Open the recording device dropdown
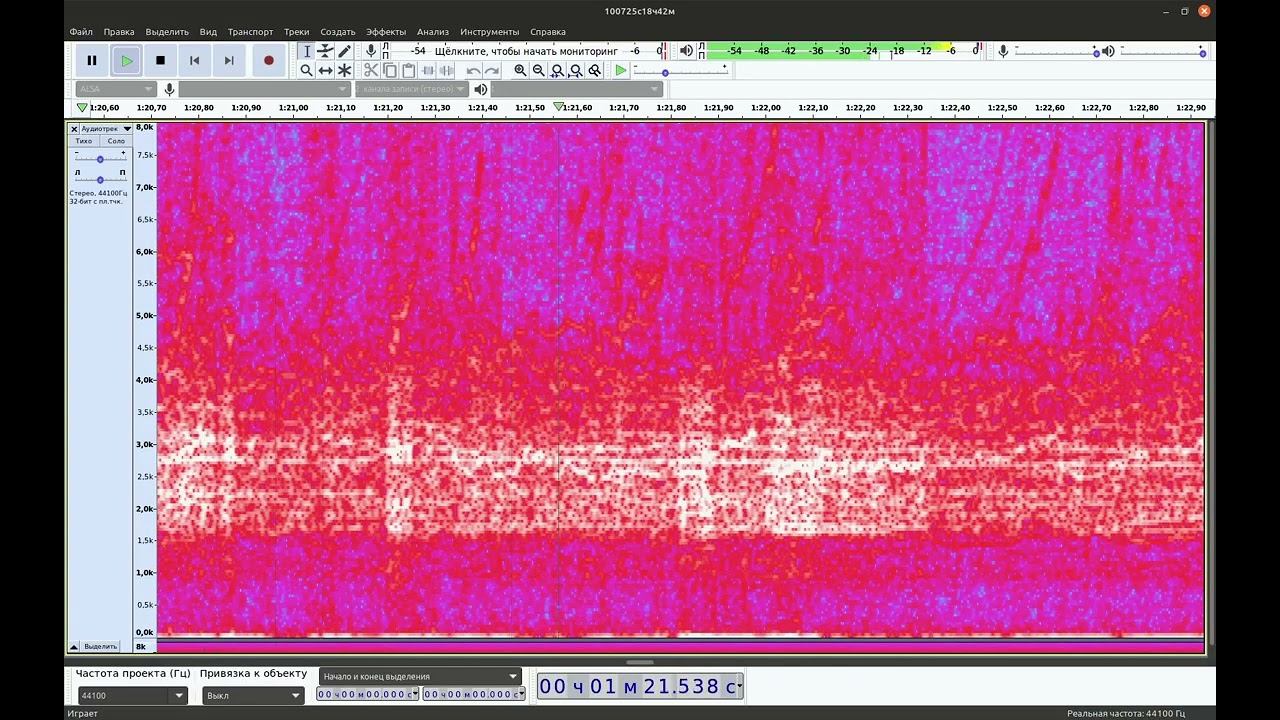Screen dimensions: 1280x720 (x=264, y=89)
